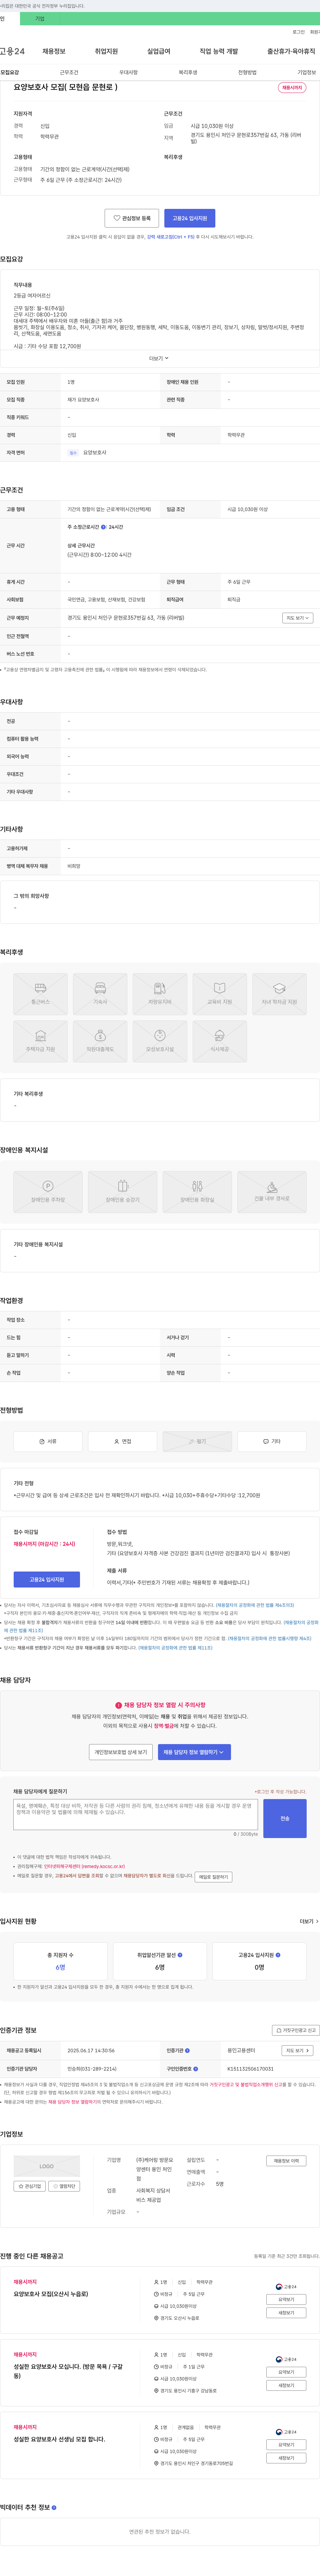Open the 직업 능력 개발 menu
The height and width of the screenshot is (2576, 320).
219,51
